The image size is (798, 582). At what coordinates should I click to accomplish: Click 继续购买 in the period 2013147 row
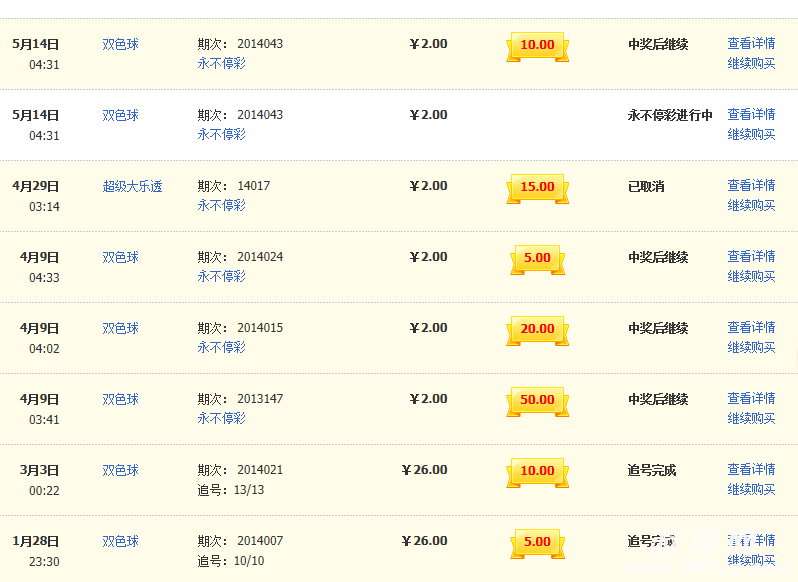tap(751, 418)
